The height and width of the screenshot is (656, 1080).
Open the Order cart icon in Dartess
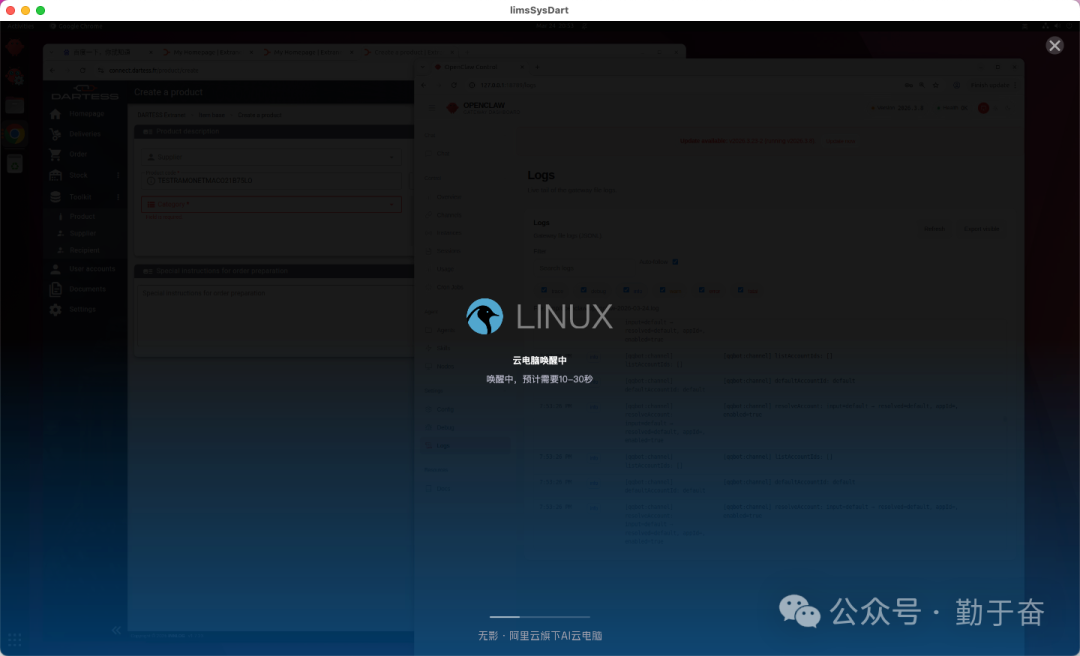tap(55, 155)
